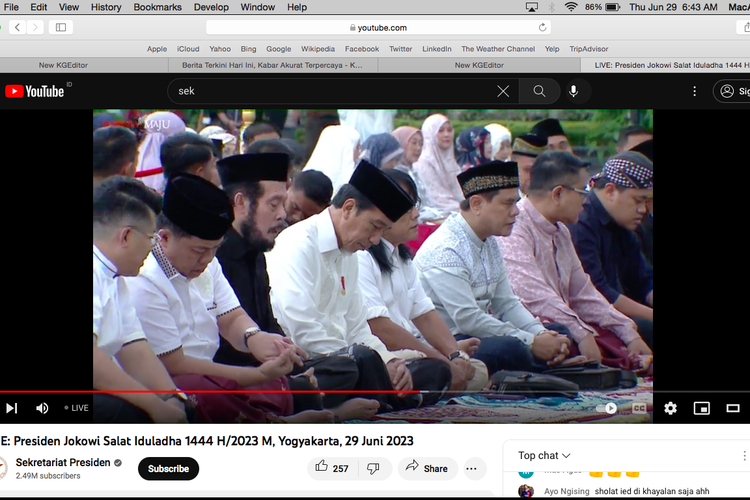Open Ayo Ngising chat avatar
Viewport: 750px width, 500px height.
pyautogui.click(x=526, y=491)
